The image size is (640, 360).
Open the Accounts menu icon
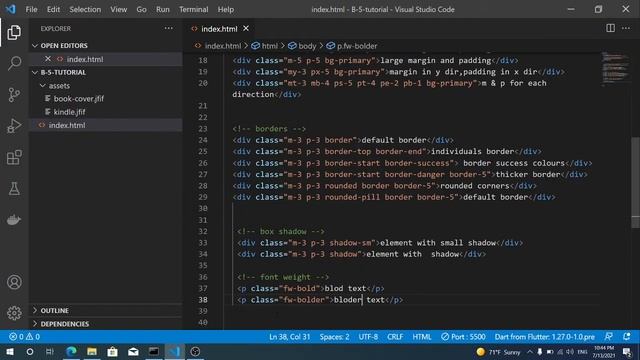click(14, 282)
